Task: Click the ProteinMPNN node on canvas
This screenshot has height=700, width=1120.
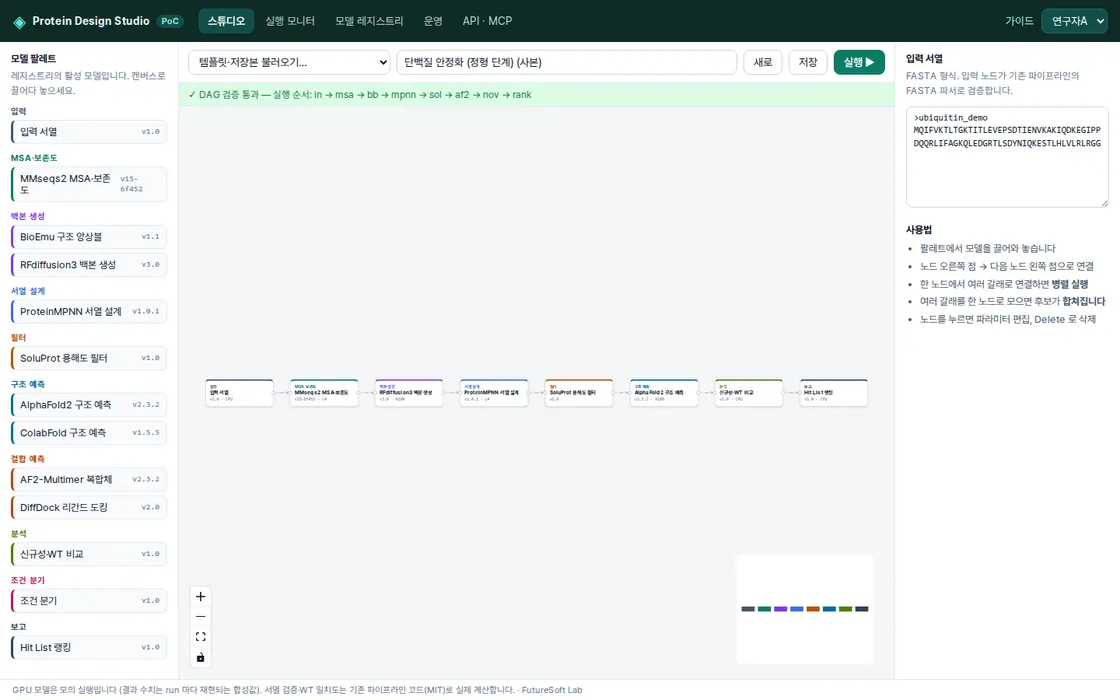Action: [494, 393]
